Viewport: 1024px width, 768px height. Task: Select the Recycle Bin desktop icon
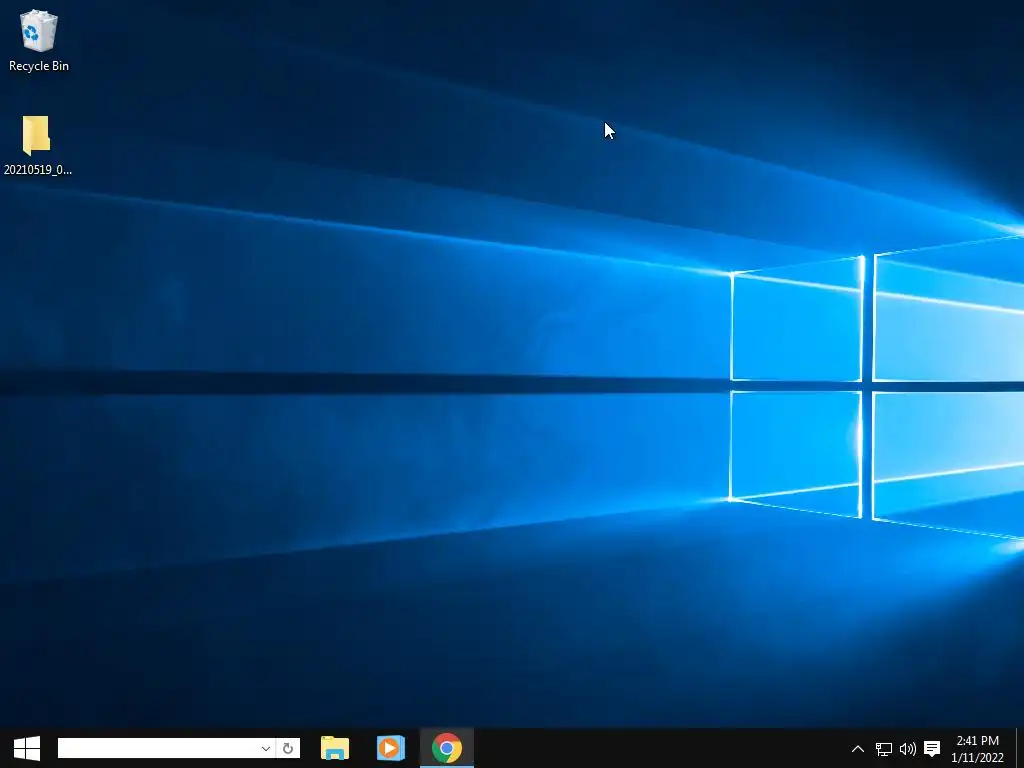pyautogui.click(x=39, y=40)
